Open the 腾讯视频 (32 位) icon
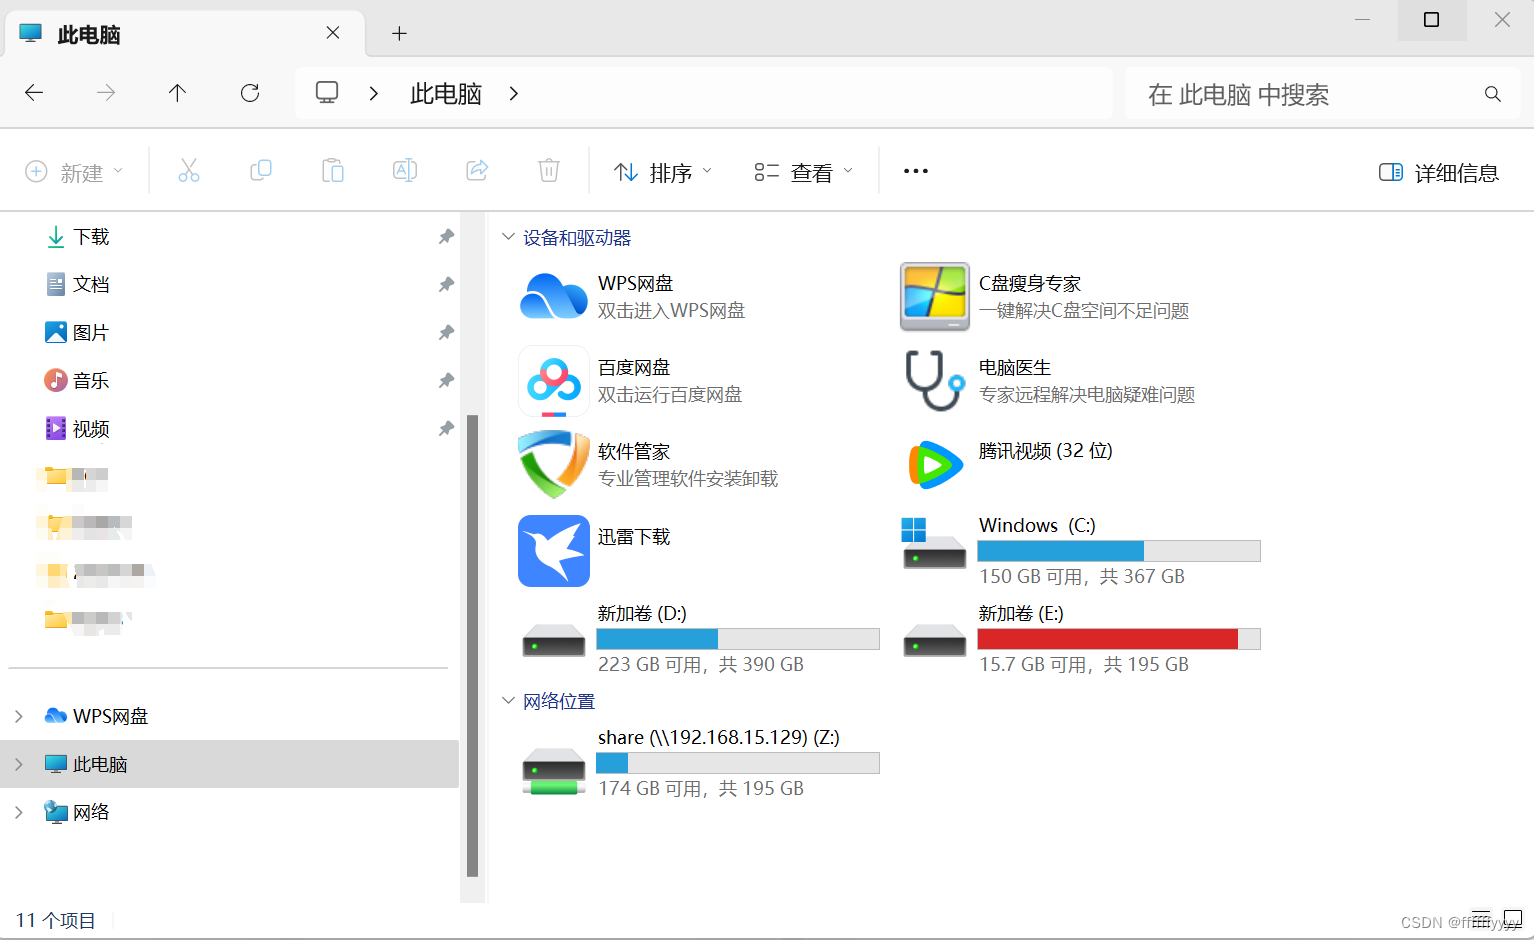The height and width of the screenshot is (940, 1534). click(935, 465)
